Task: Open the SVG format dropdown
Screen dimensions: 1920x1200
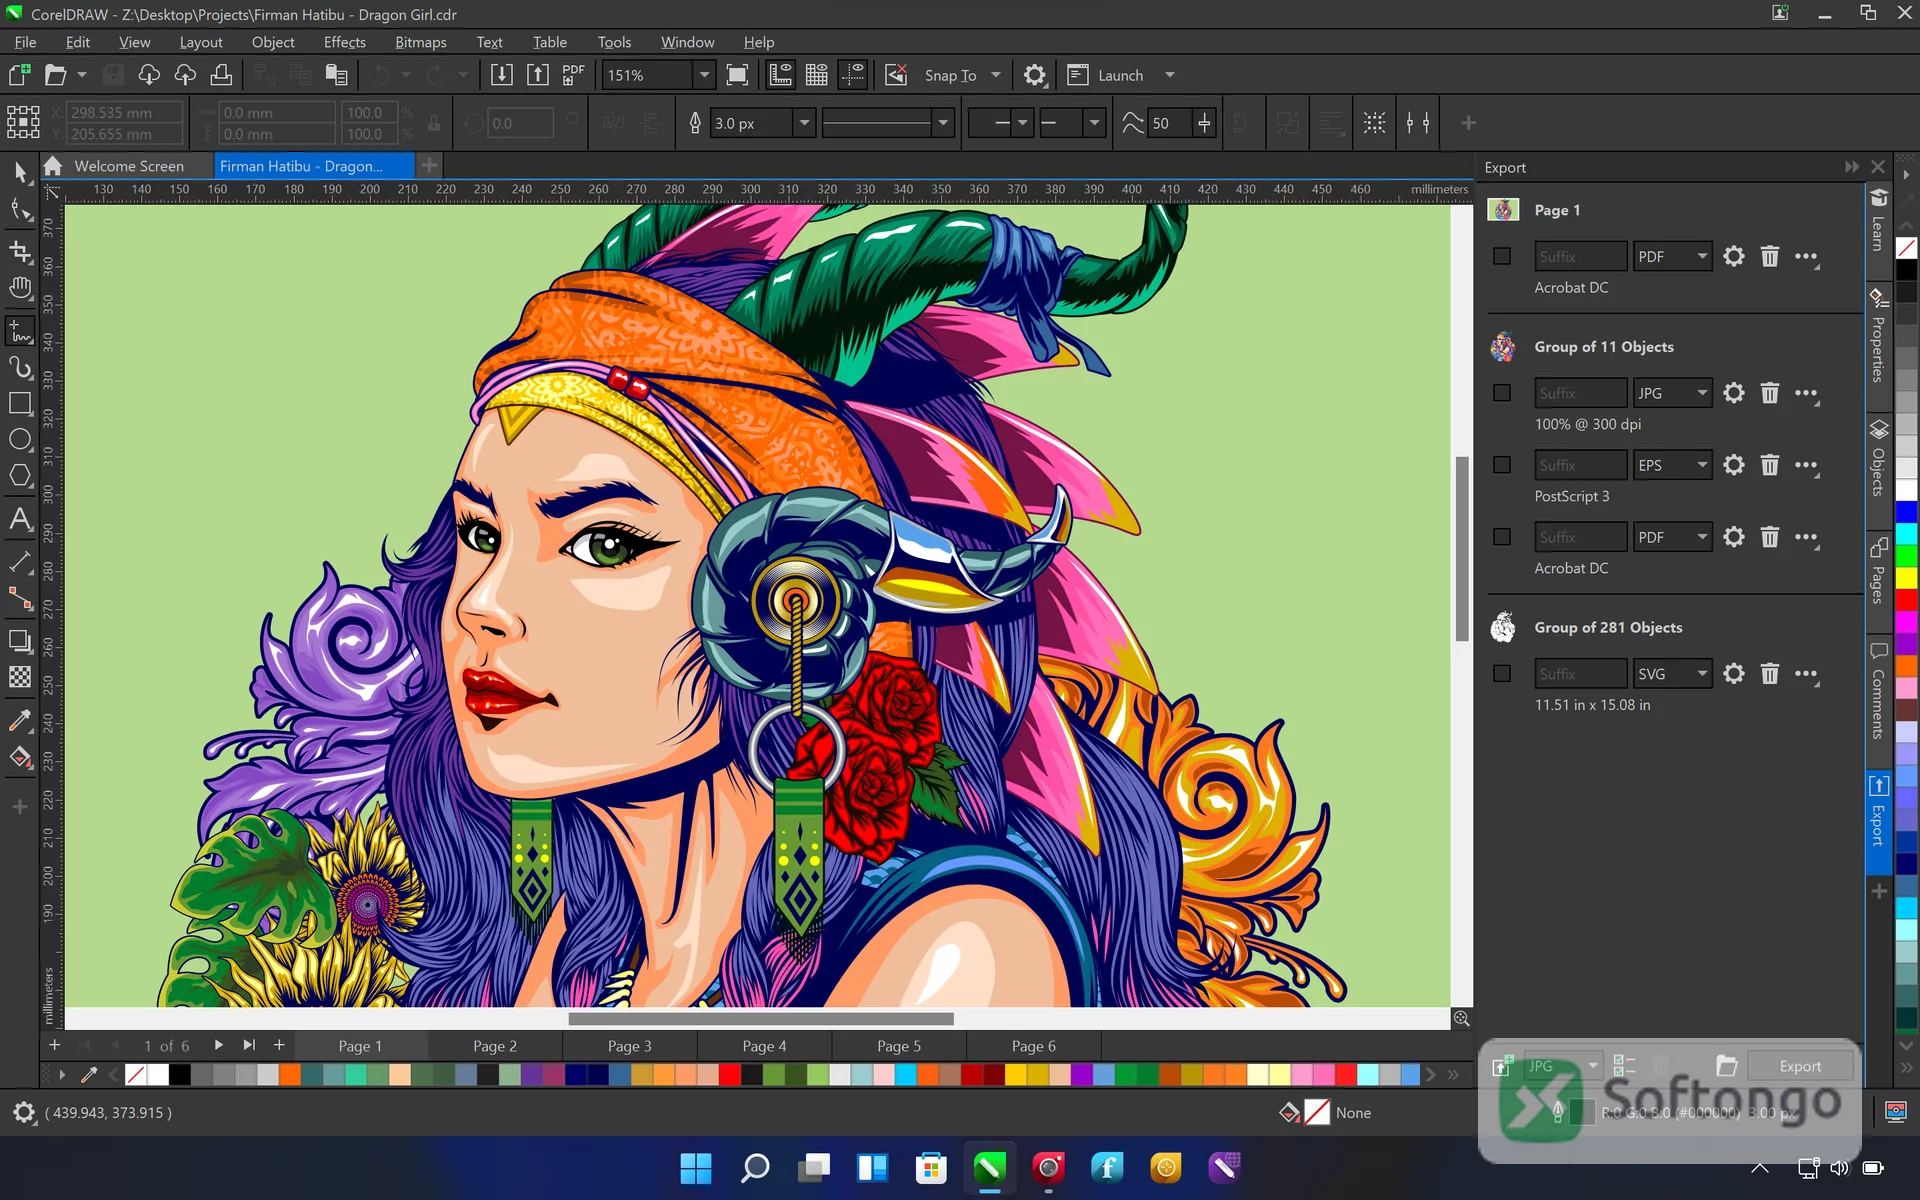Action: click(x=1673, y=674)
